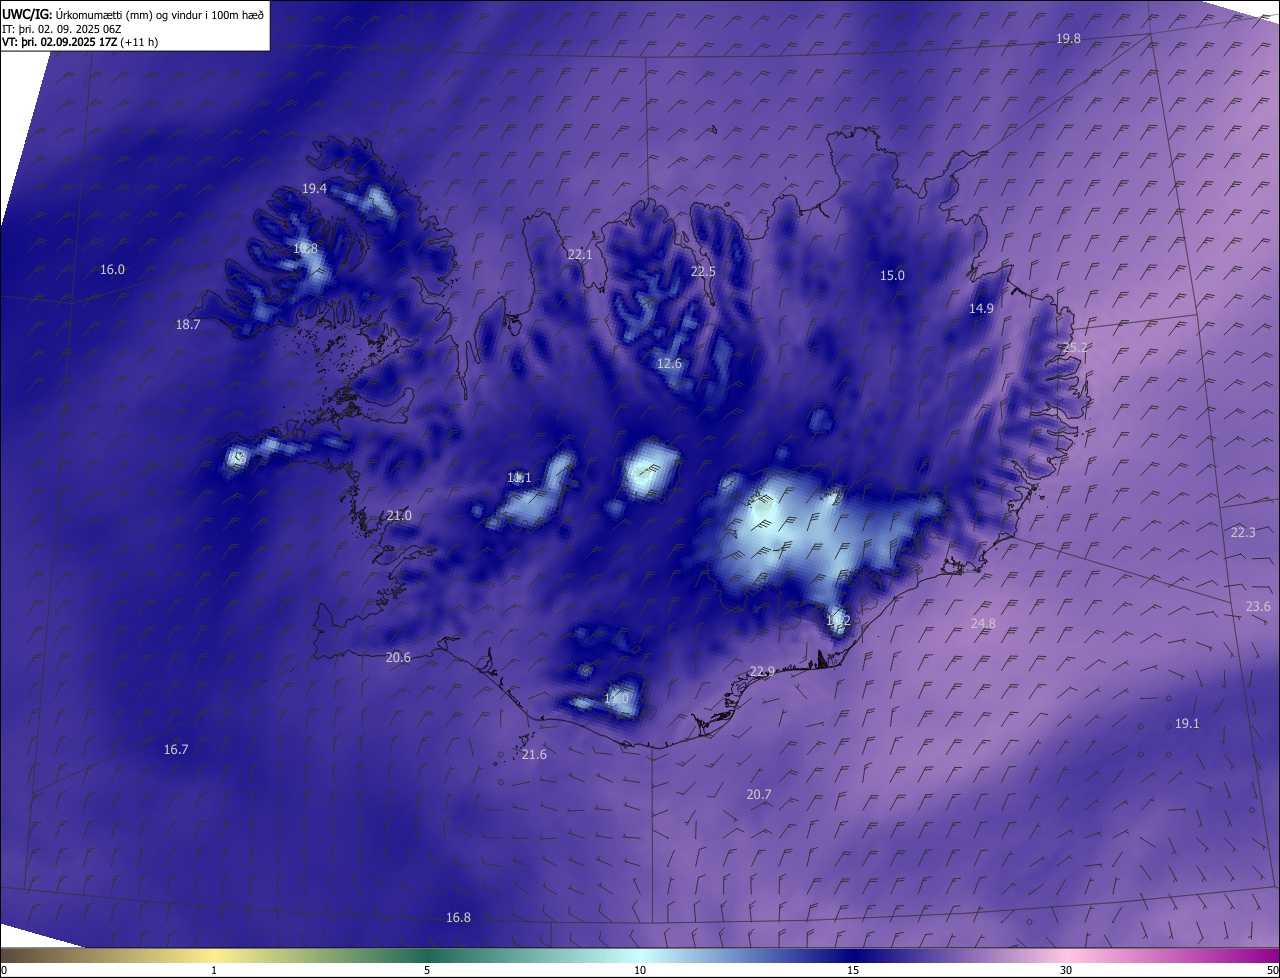Pick the 22.1 value label
1280x978 pixels.
pos(580,254)
